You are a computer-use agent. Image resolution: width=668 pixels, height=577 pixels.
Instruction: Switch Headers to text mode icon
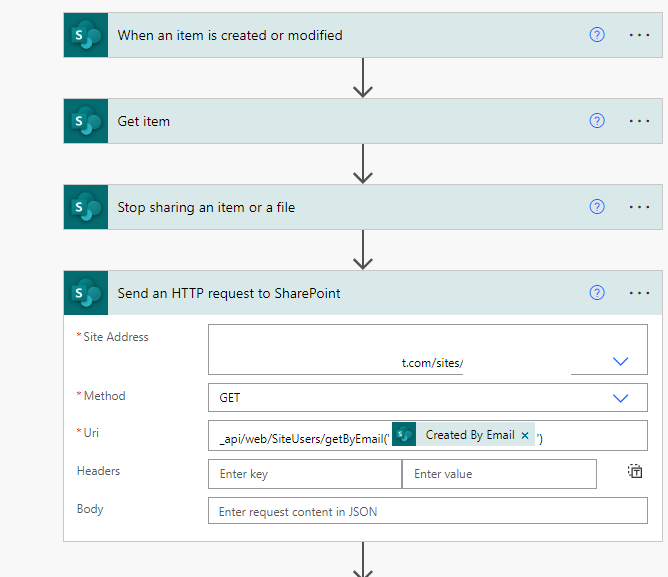(x=635, y=471)
